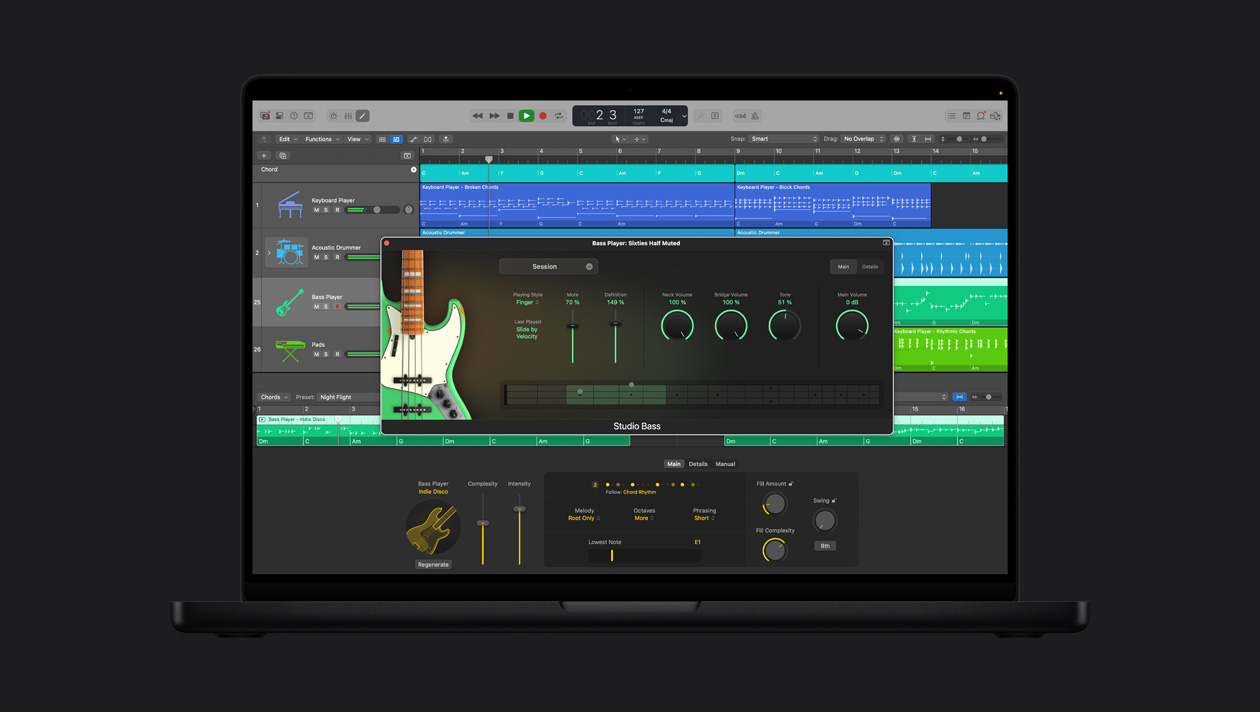This screenshot has height=712, width=1260.
Task: Click the Regenerate button under the bass icon
Action: [x=433, y=564]
